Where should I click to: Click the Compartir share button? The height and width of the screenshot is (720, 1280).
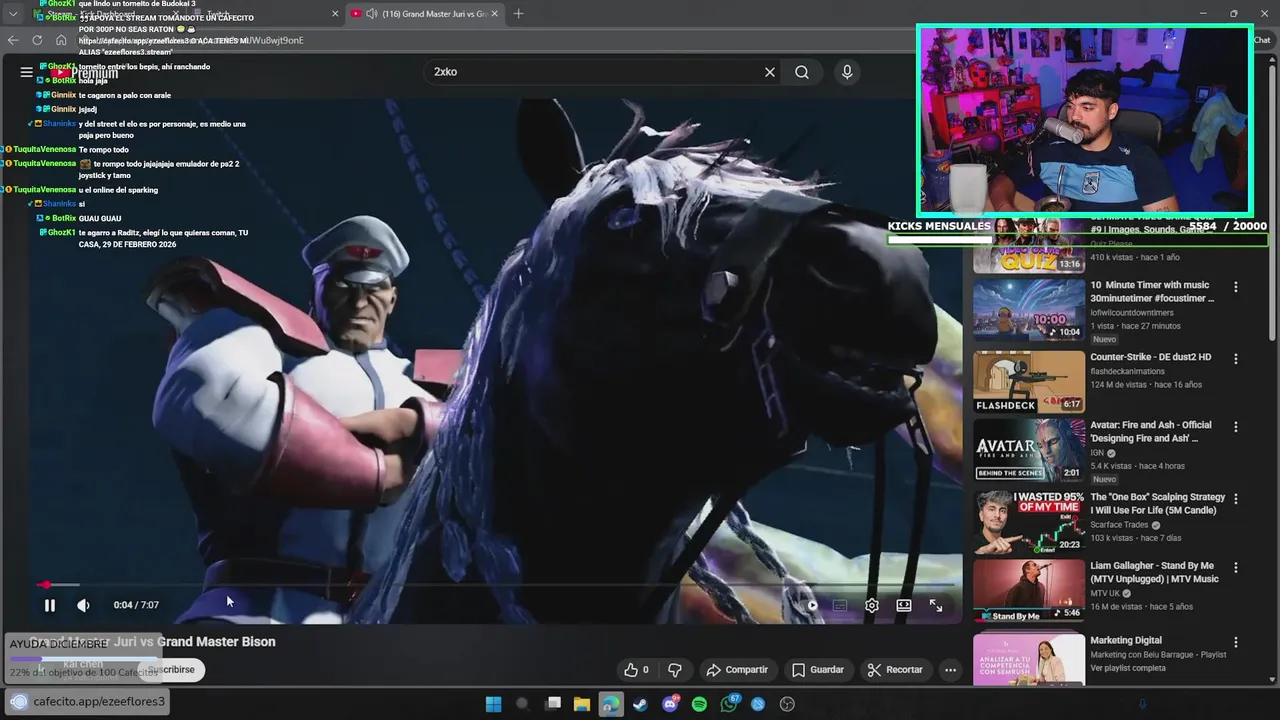point(737,670)
